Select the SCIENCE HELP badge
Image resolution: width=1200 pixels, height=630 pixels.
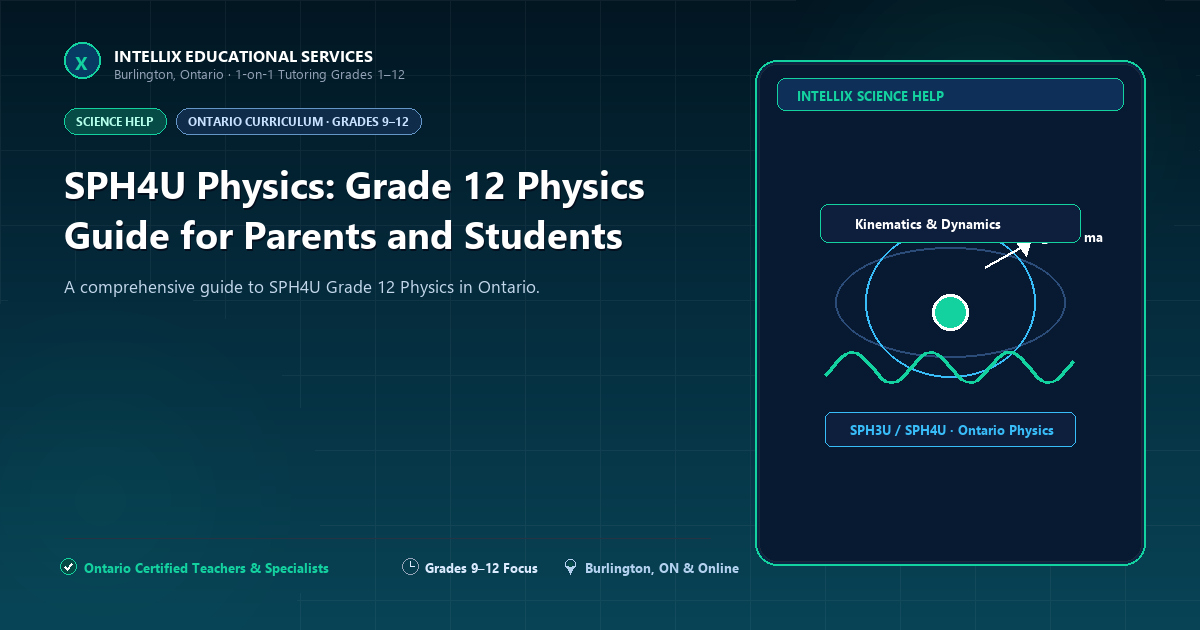[x=115, y=122]
